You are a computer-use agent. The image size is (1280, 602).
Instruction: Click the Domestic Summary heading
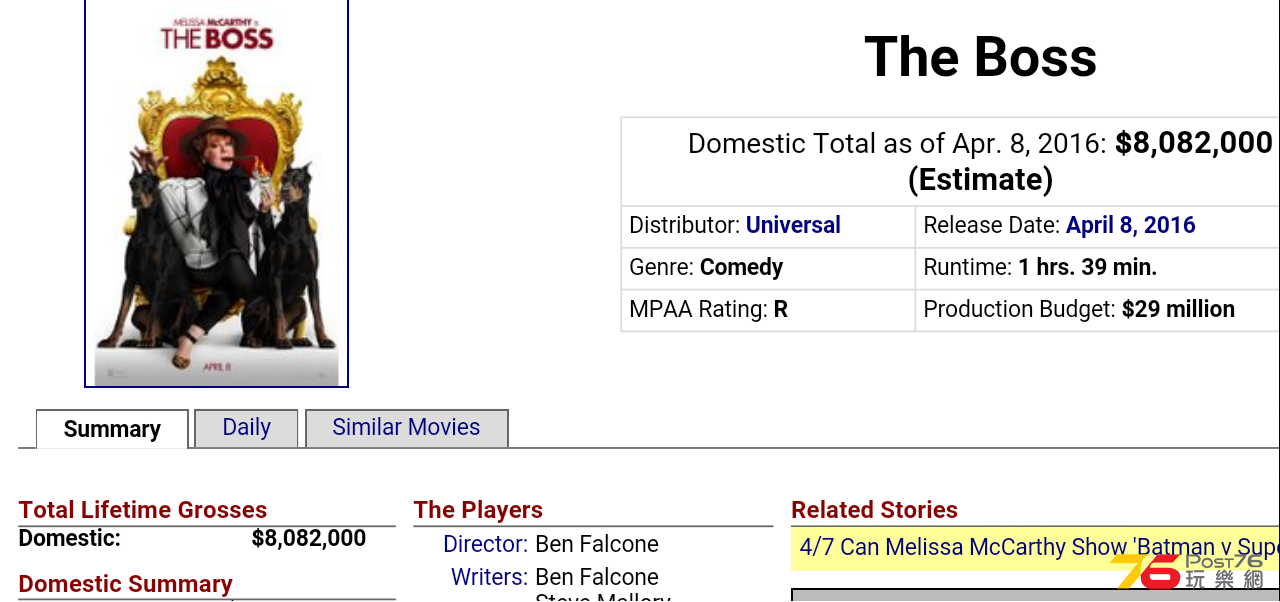click(126, 584)
